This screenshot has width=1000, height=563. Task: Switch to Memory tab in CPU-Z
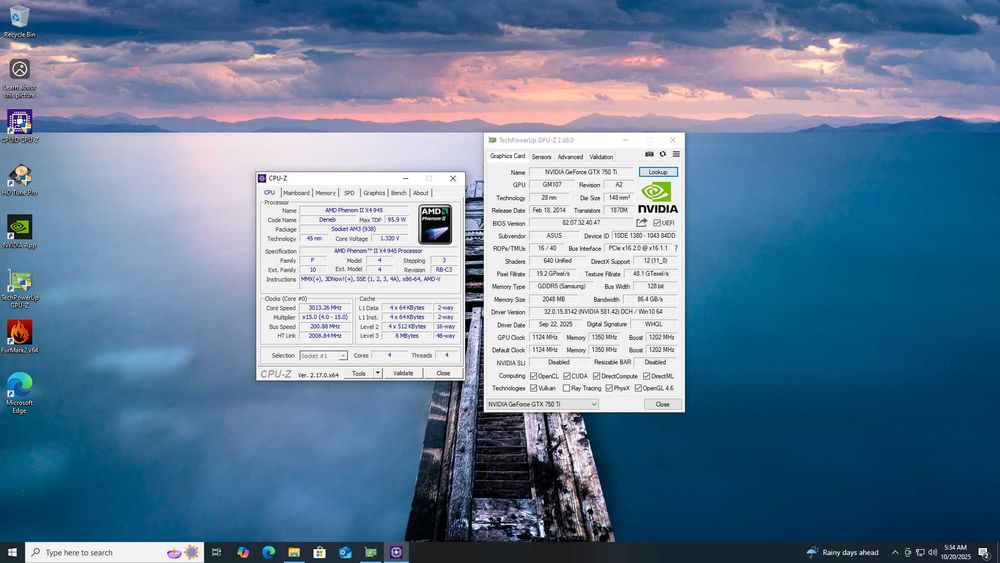[x=325, y=193]
